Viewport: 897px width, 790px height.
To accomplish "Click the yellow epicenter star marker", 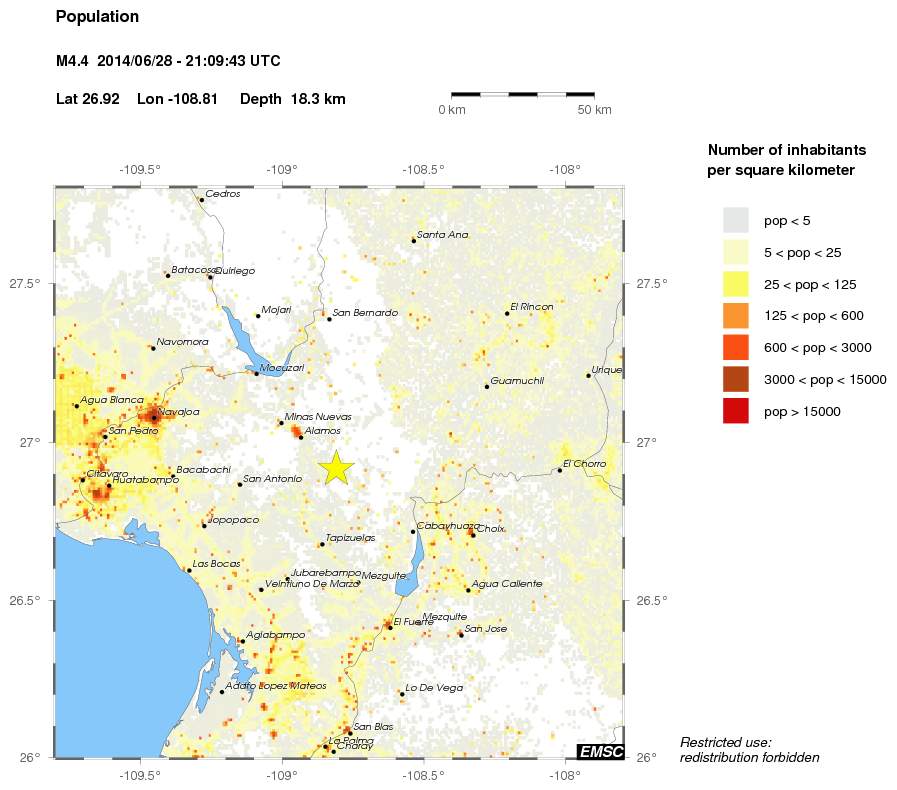I will 337,466.
